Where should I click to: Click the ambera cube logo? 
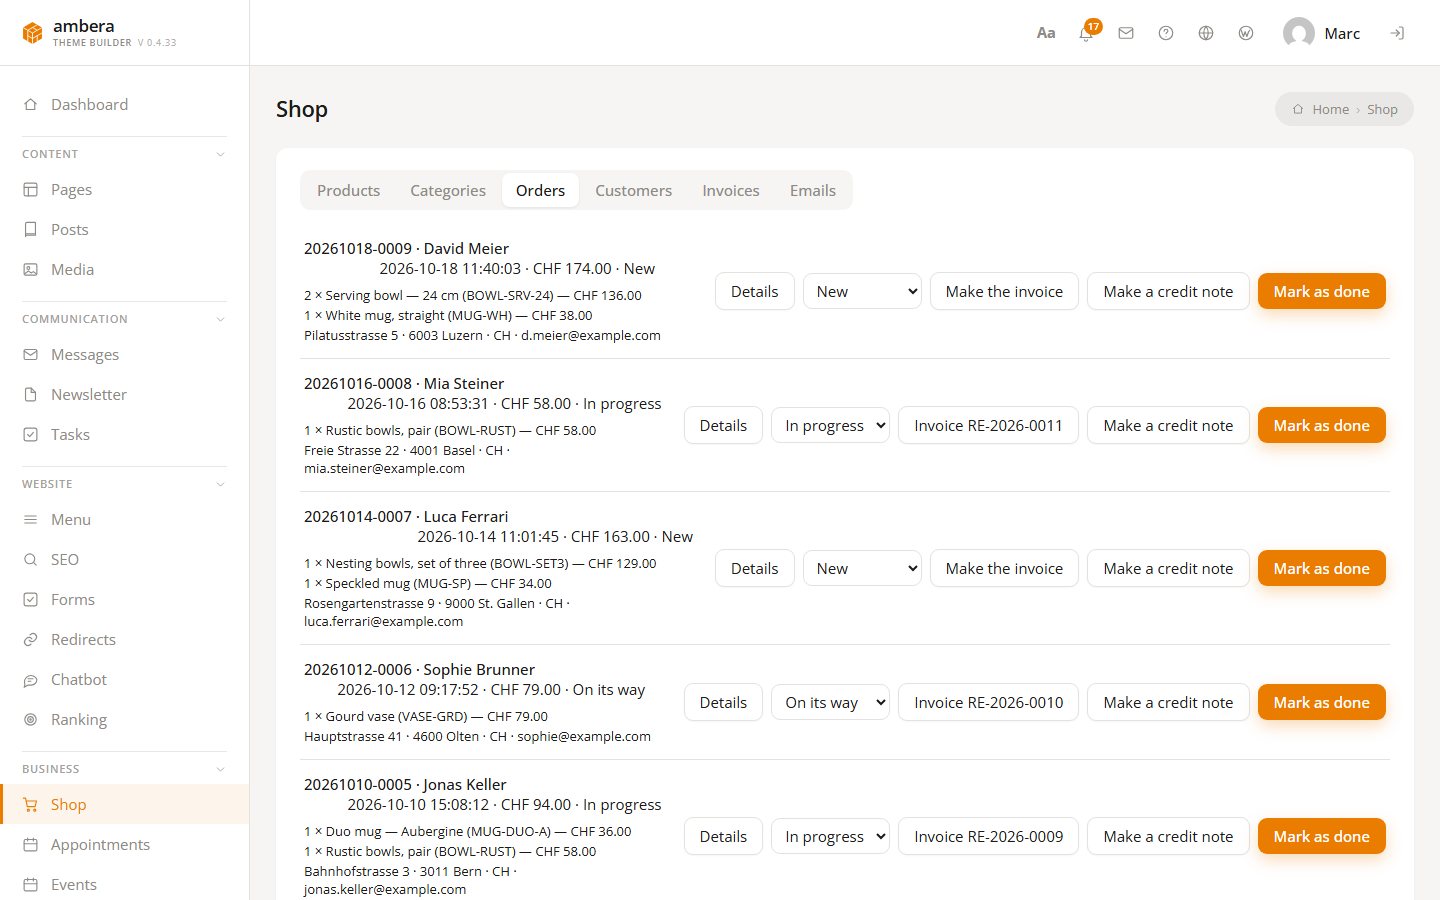(33, 33)
